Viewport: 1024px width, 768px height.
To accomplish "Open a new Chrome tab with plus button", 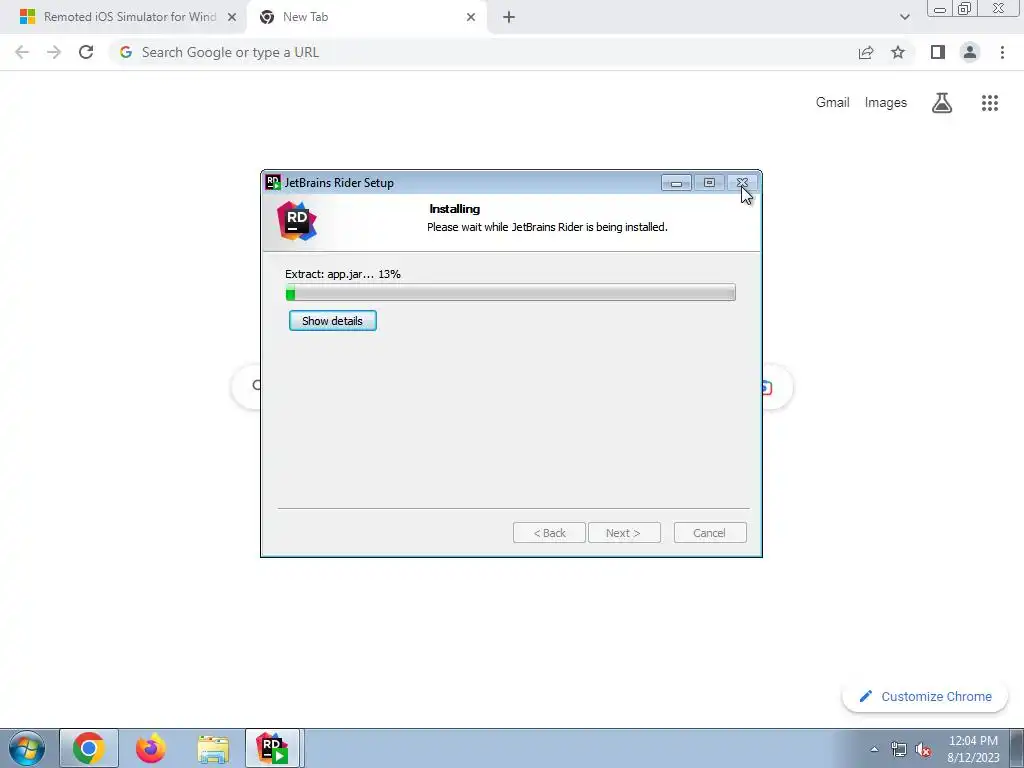I will click(509, 18).
